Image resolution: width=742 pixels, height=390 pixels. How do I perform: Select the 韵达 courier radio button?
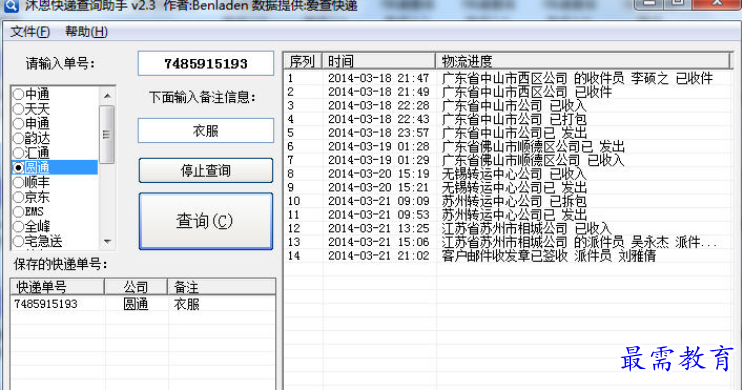pos(18,138)
